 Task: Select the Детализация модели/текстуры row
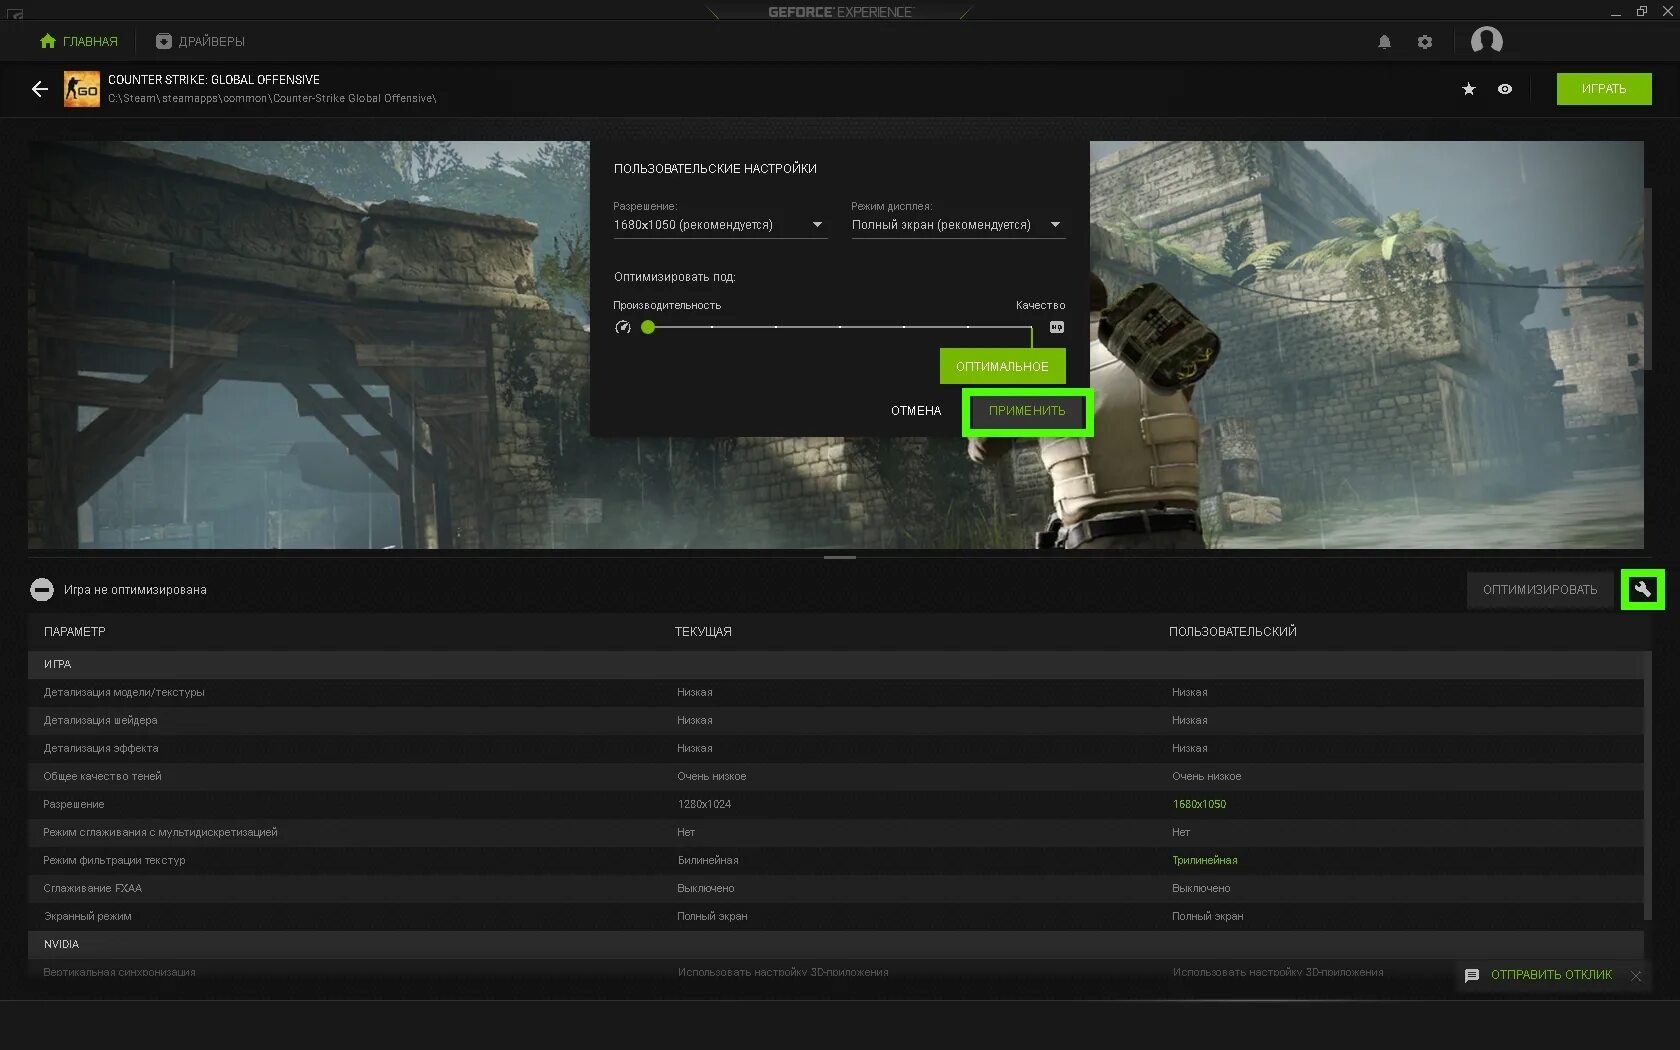tap(836, 692)
